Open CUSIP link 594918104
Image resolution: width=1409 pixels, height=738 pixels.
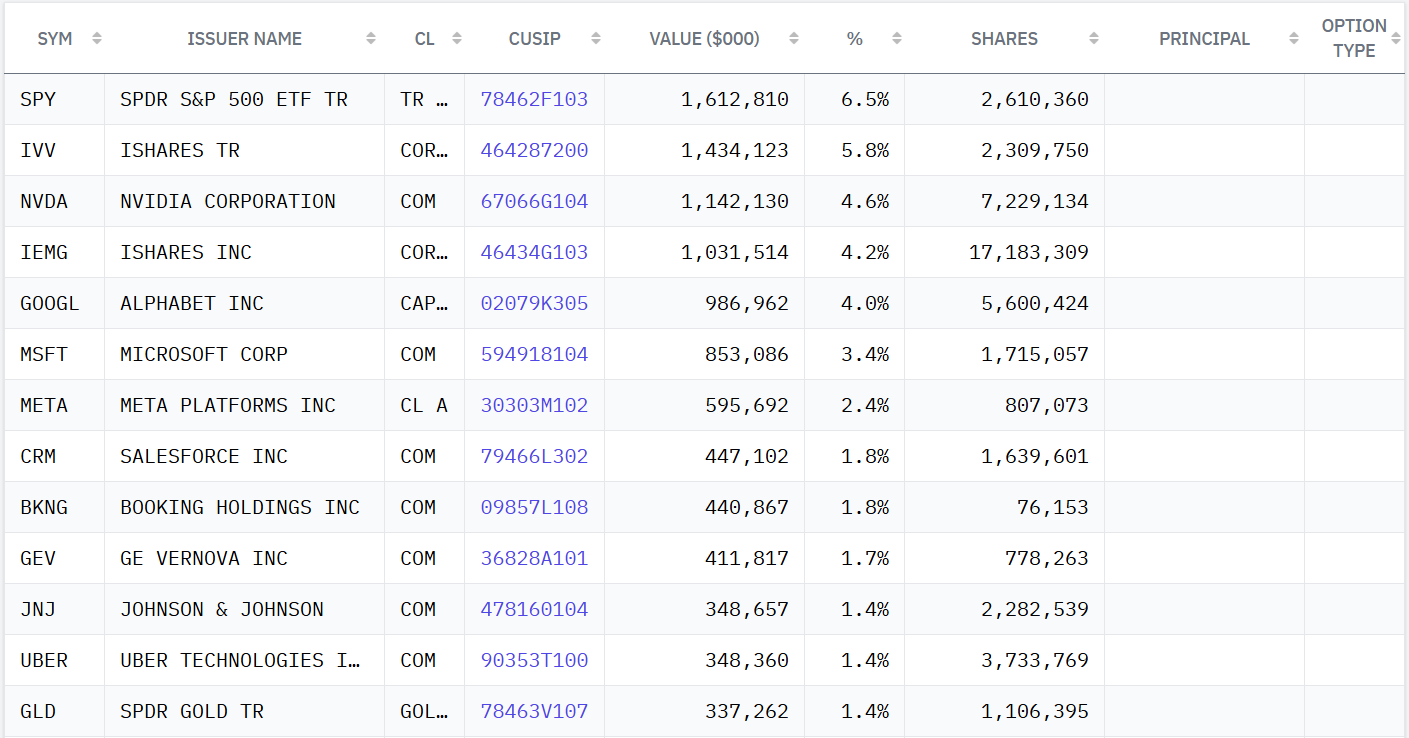[534, 354]
